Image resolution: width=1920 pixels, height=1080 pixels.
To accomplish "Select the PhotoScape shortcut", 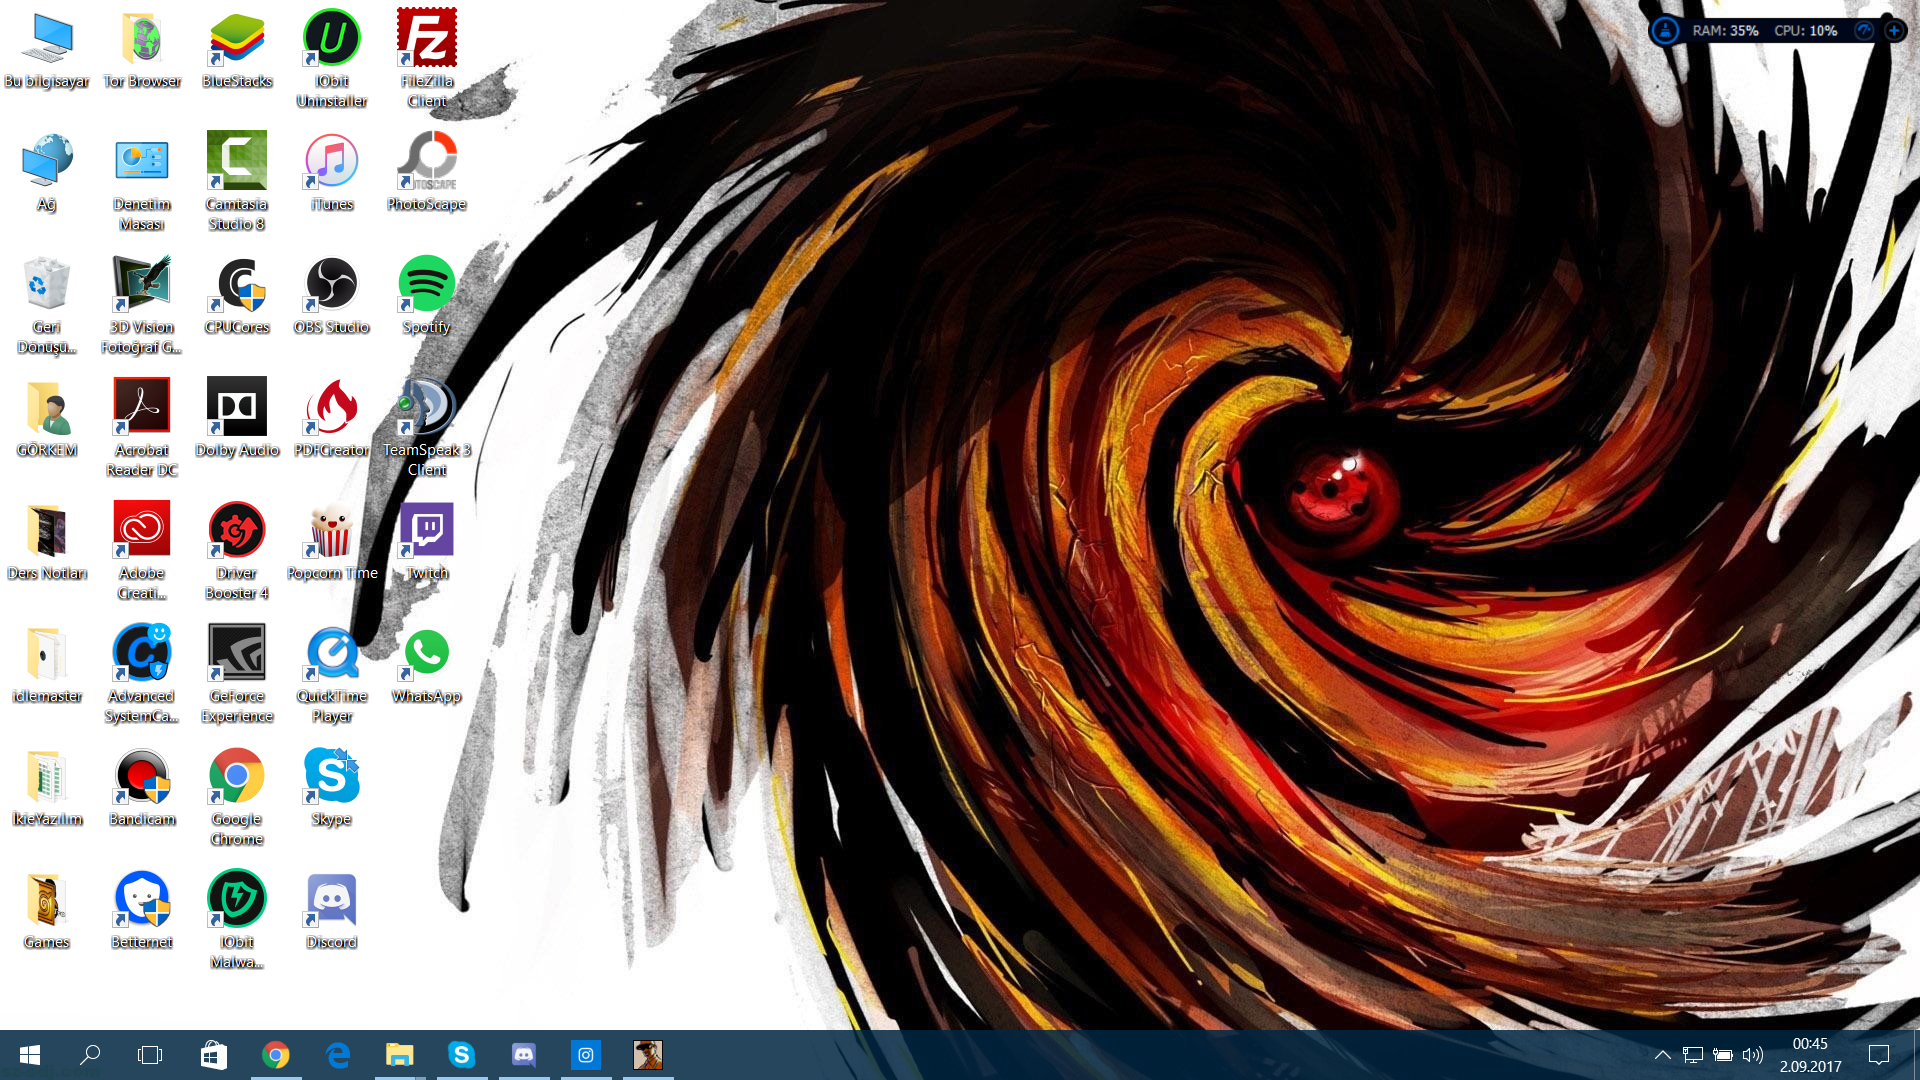I will click(427, 173).
